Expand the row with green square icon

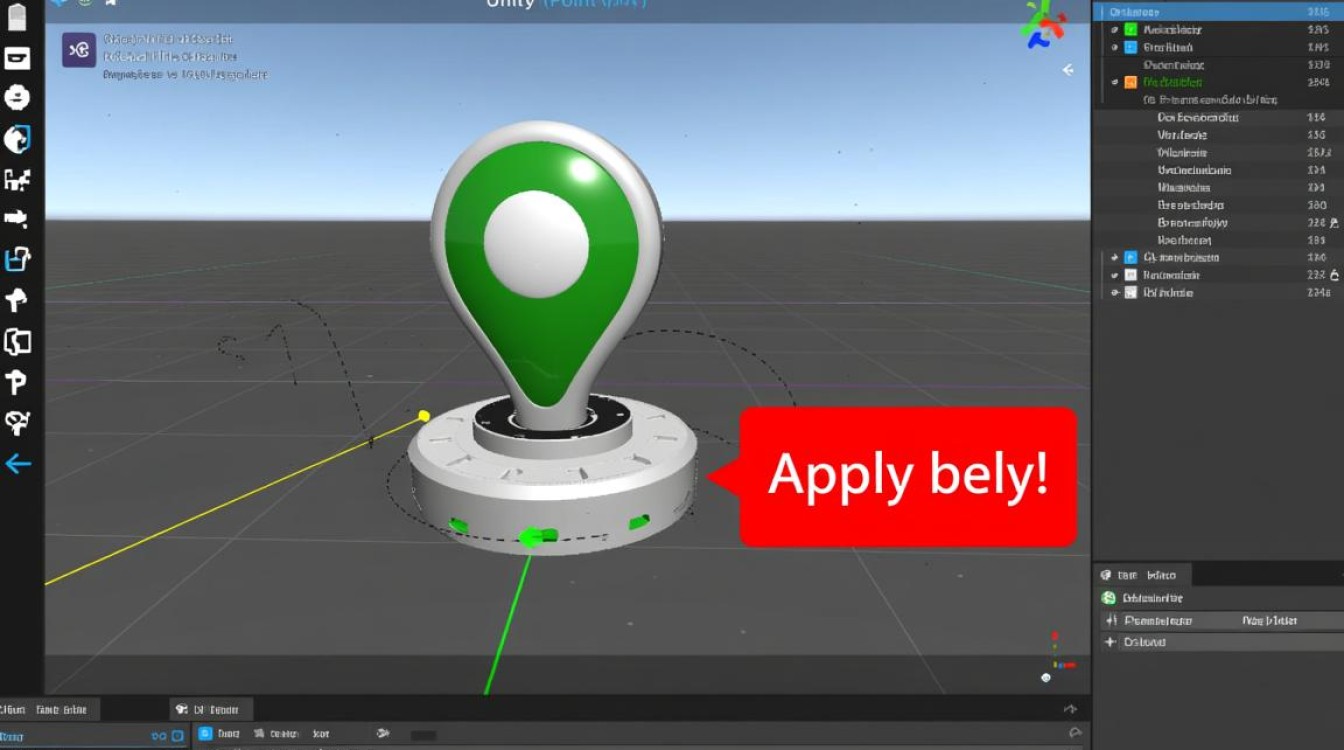click(x=1114, y=30)
